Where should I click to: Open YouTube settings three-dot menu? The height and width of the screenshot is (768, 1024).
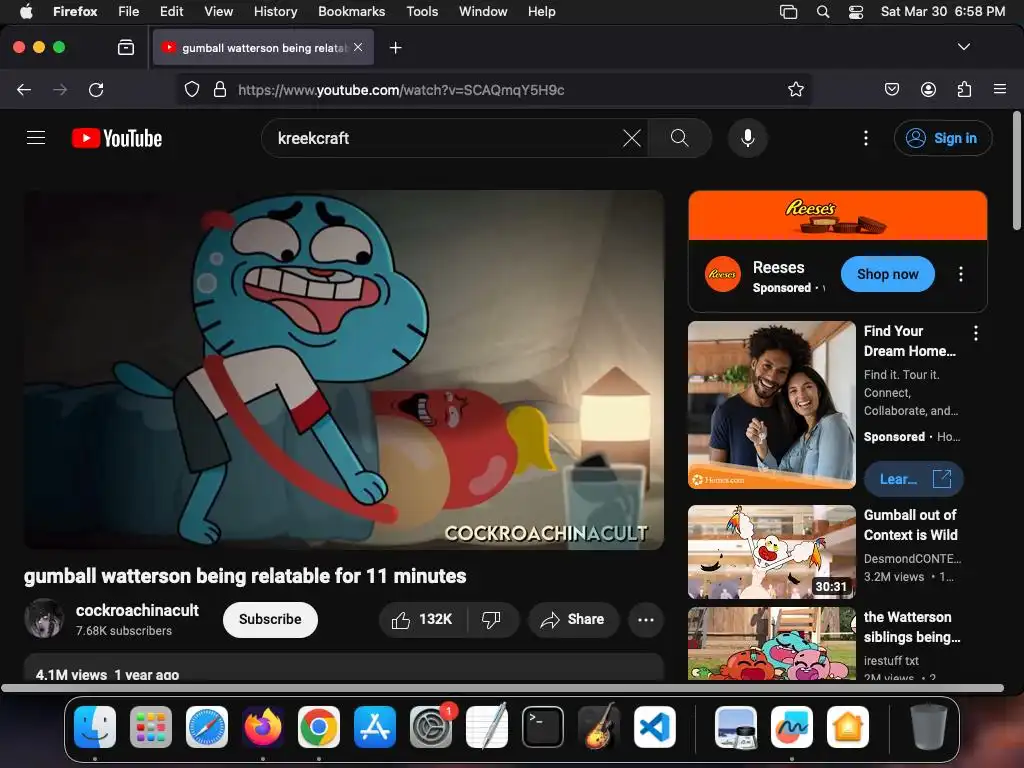(x=866, y=138)
